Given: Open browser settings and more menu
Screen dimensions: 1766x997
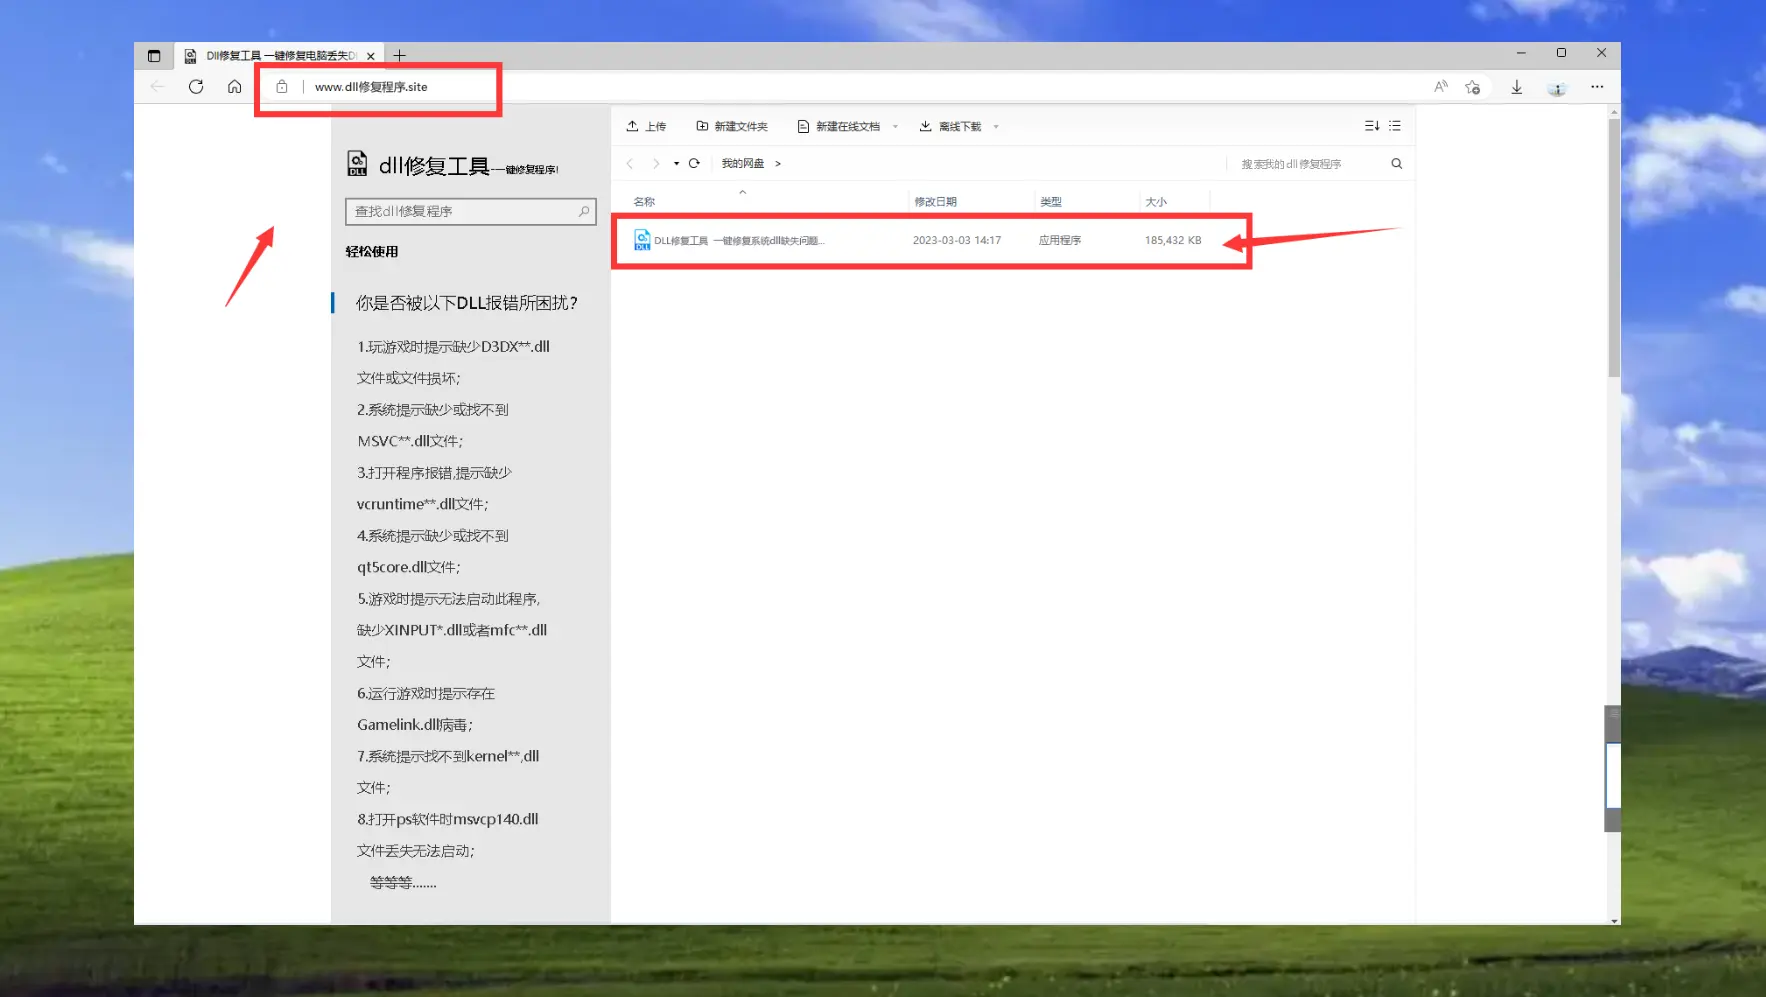Looking at the screenshot, I should [1597, 87].
